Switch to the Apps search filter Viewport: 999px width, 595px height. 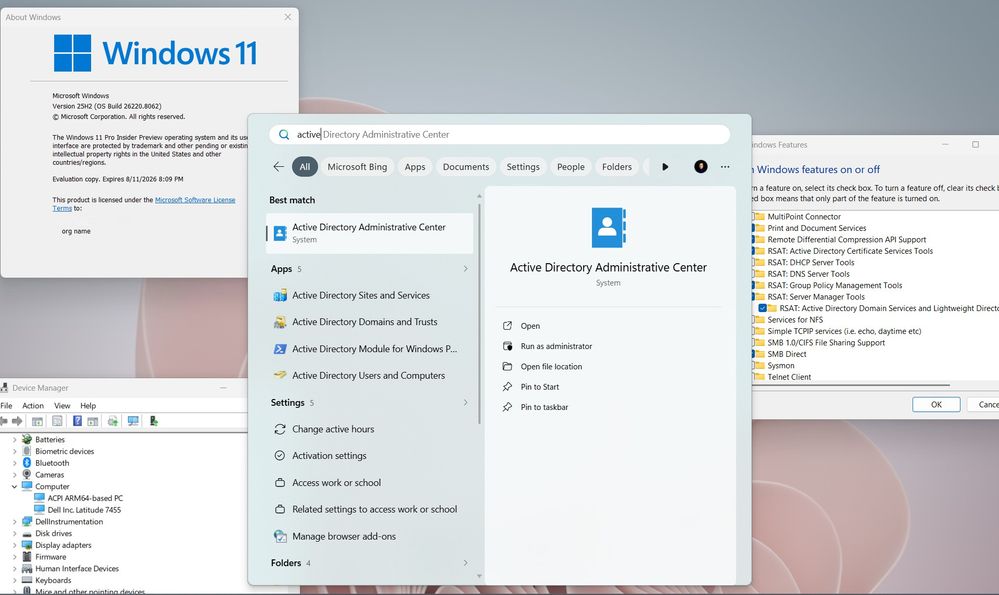pyautogui.click(x=415, y=167)
